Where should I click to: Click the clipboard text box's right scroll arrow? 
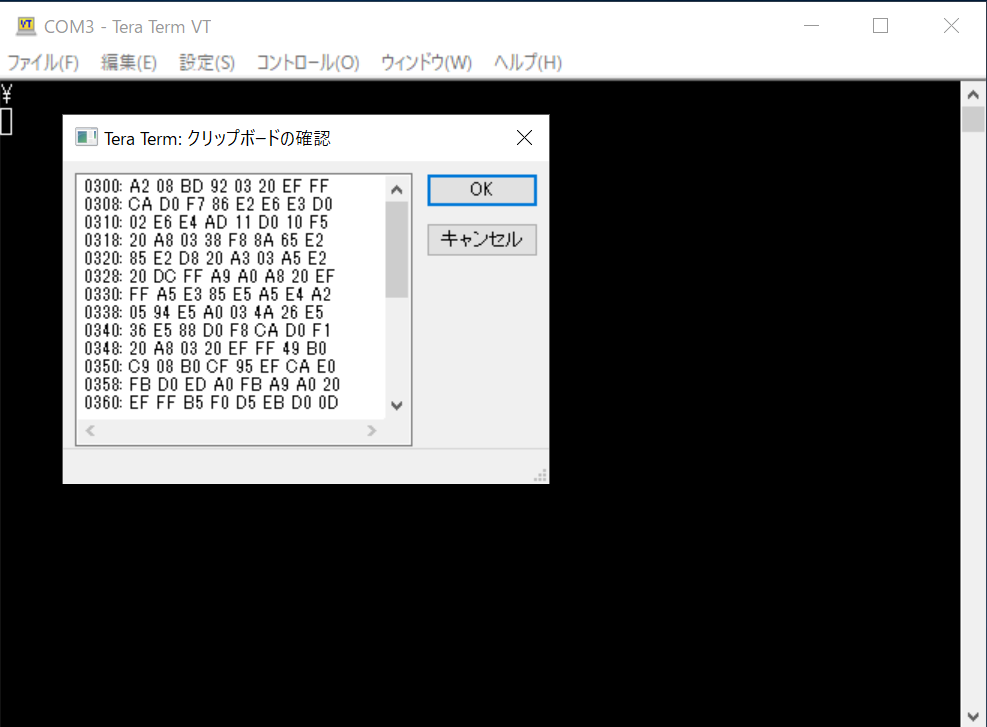tap(372, 431)
